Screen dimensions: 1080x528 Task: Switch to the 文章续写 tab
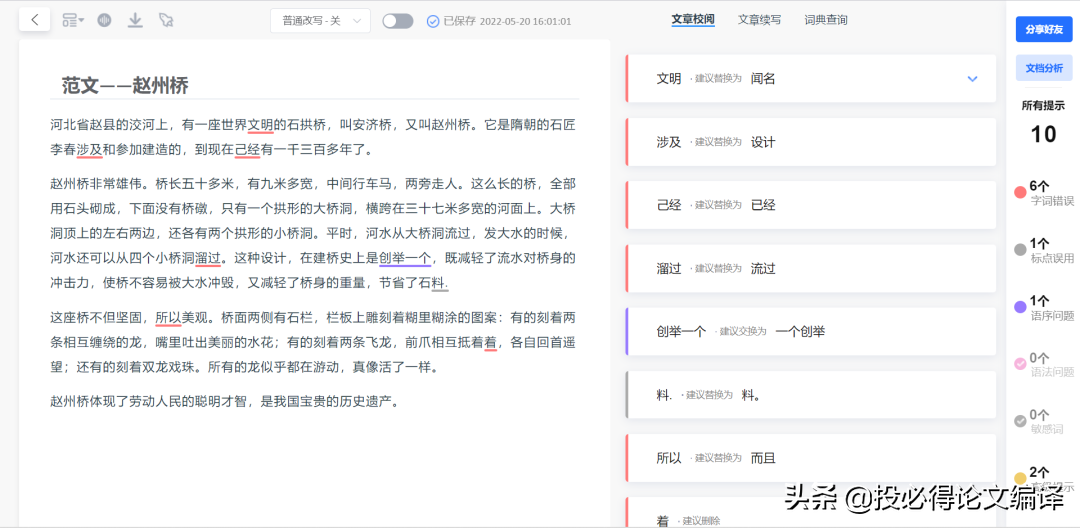point(759,20)
